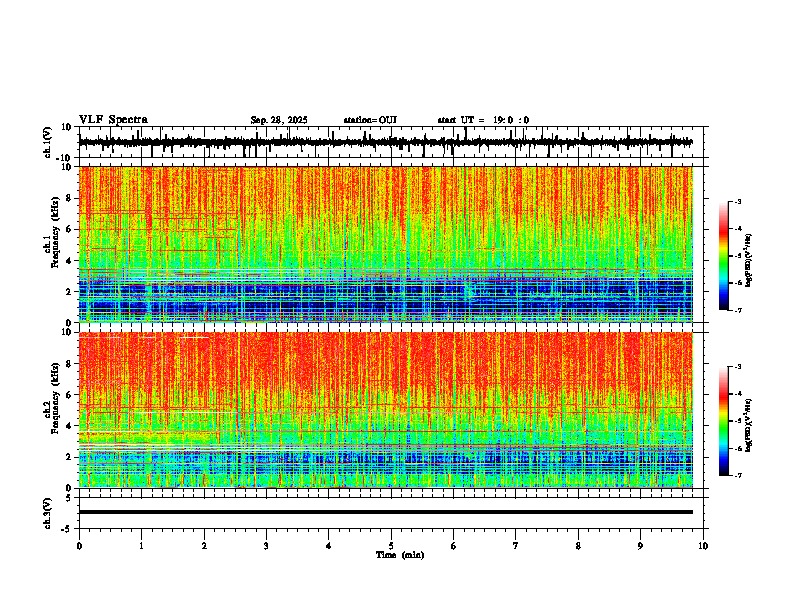This screenshot has height=612, width=792.
Task: Click the log(PSD) label beside ch.1 color bar
Action: [x=749, y=261]
